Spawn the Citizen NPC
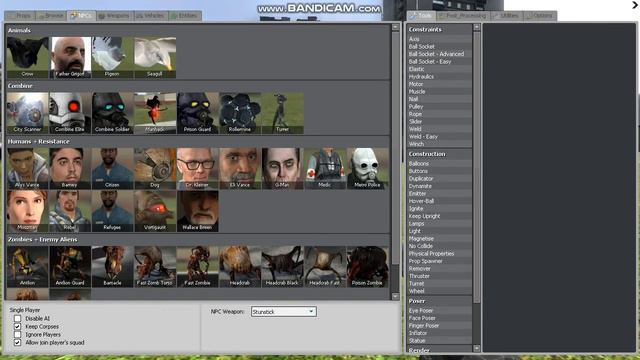Screen dimensions: 640x360 point(112,168)
